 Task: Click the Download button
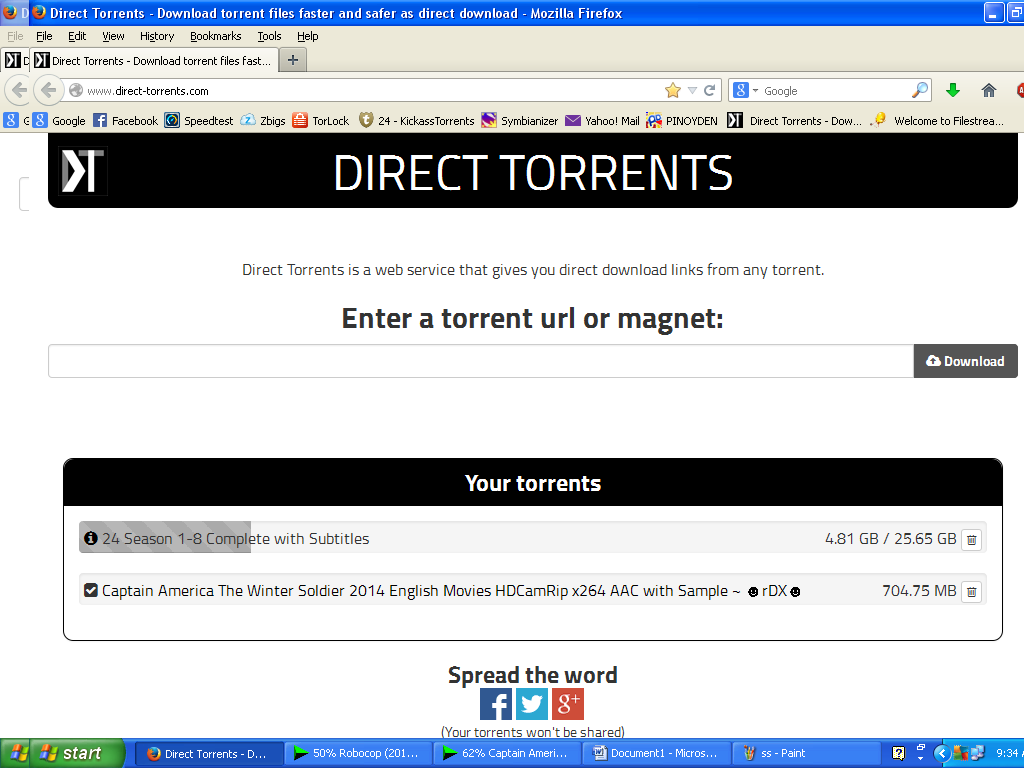pyautogui.click(x=965, y=361)
